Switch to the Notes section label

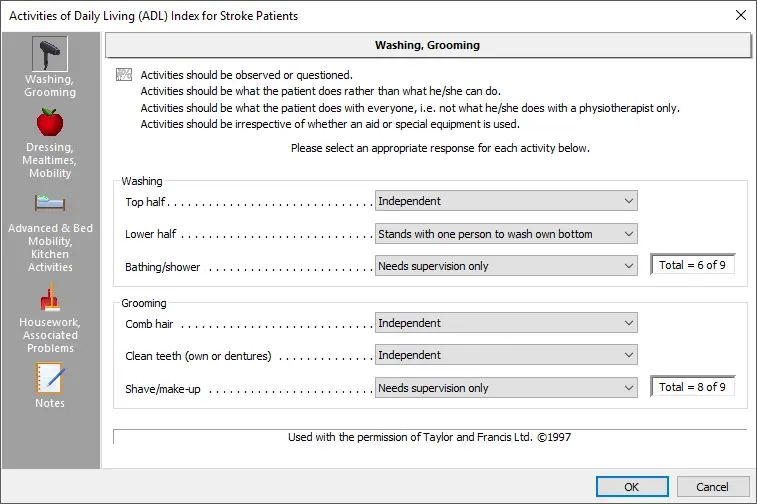point(50,403)
